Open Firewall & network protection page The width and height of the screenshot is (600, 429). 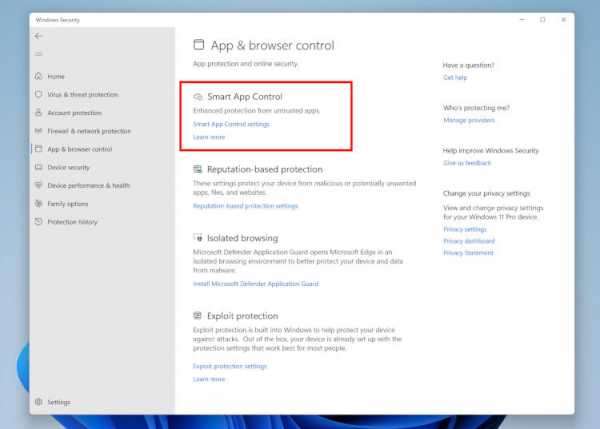pos(89,131)
